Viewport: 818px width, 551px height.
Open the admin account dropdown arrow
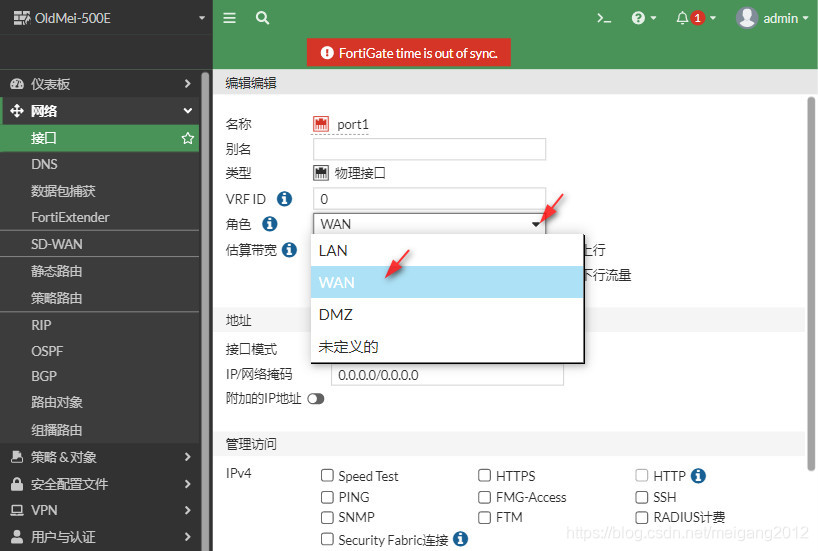point(805,18)
